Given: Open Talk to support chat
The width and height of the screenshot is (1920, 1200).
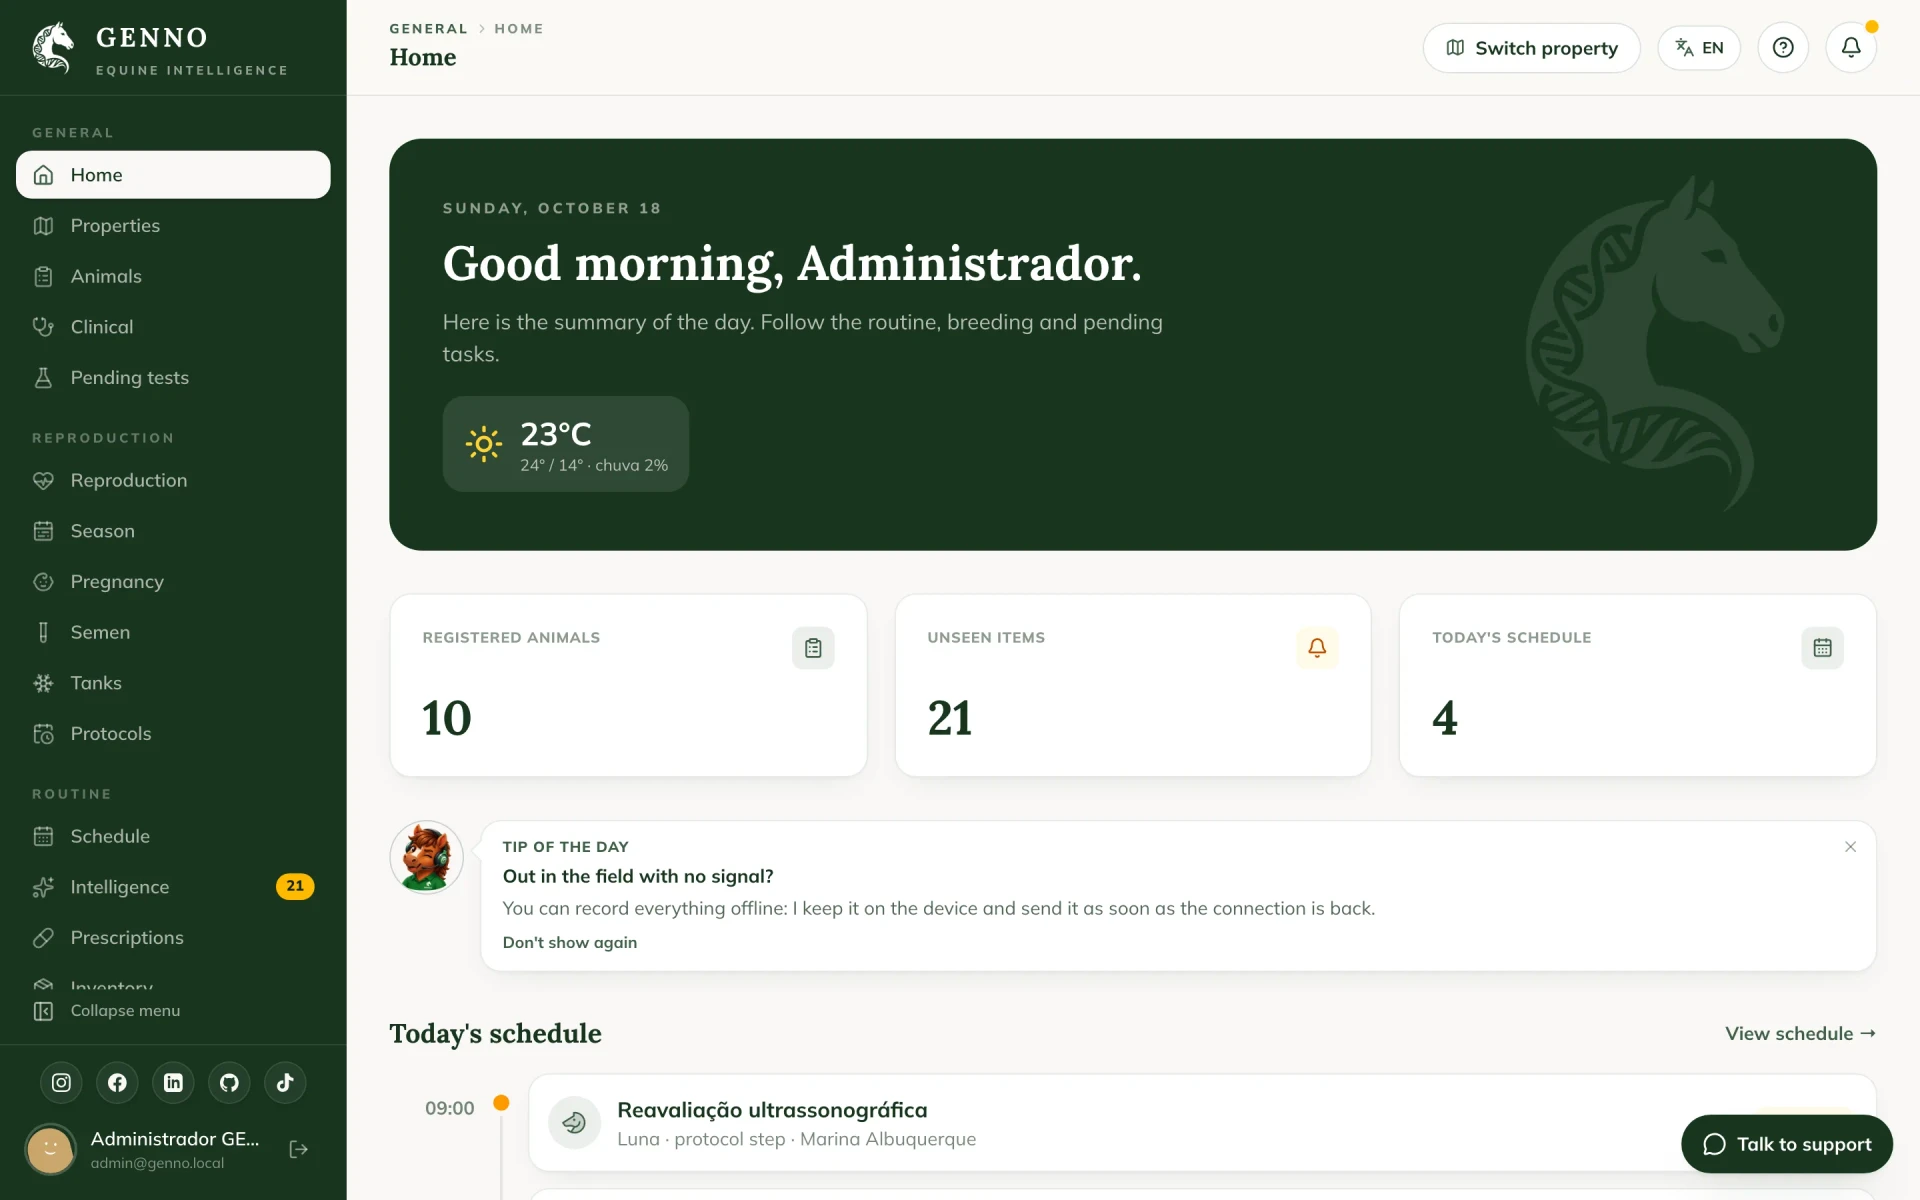Looking at the screenshot, I should pos(1787,1144).
